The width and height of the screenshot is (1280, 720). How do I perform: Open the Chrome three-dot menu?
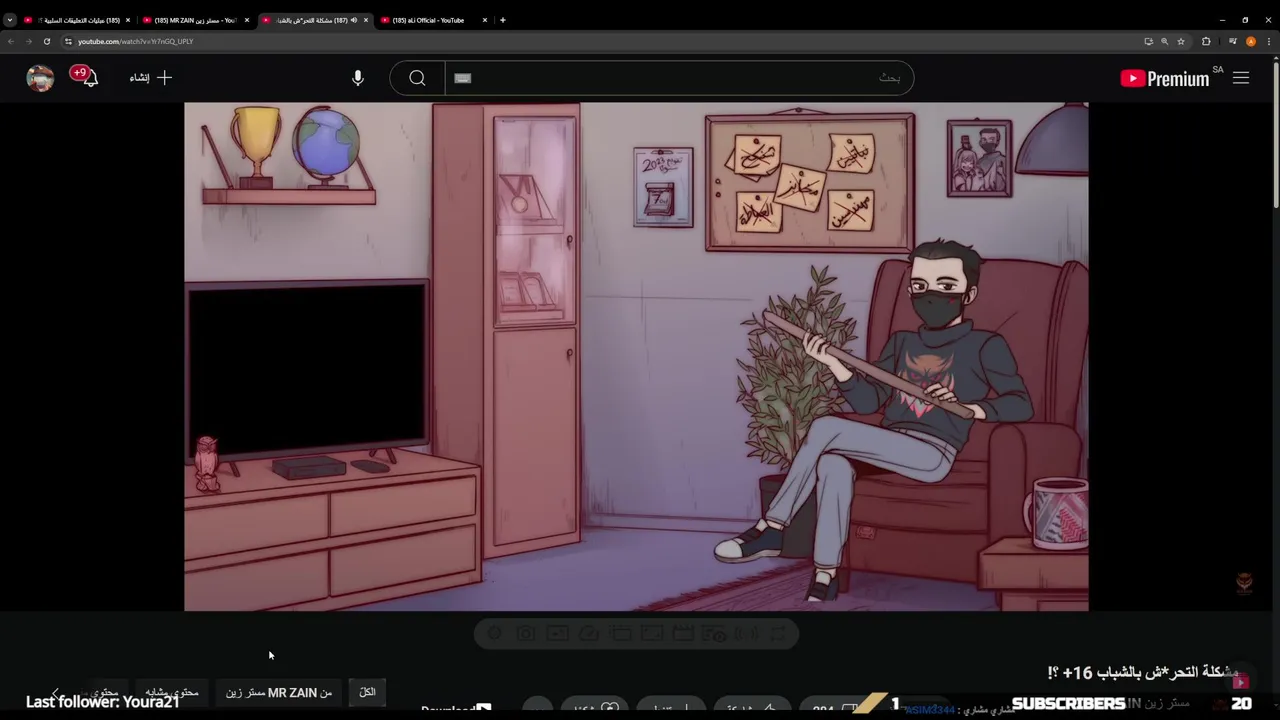(x=1269, y=41)
